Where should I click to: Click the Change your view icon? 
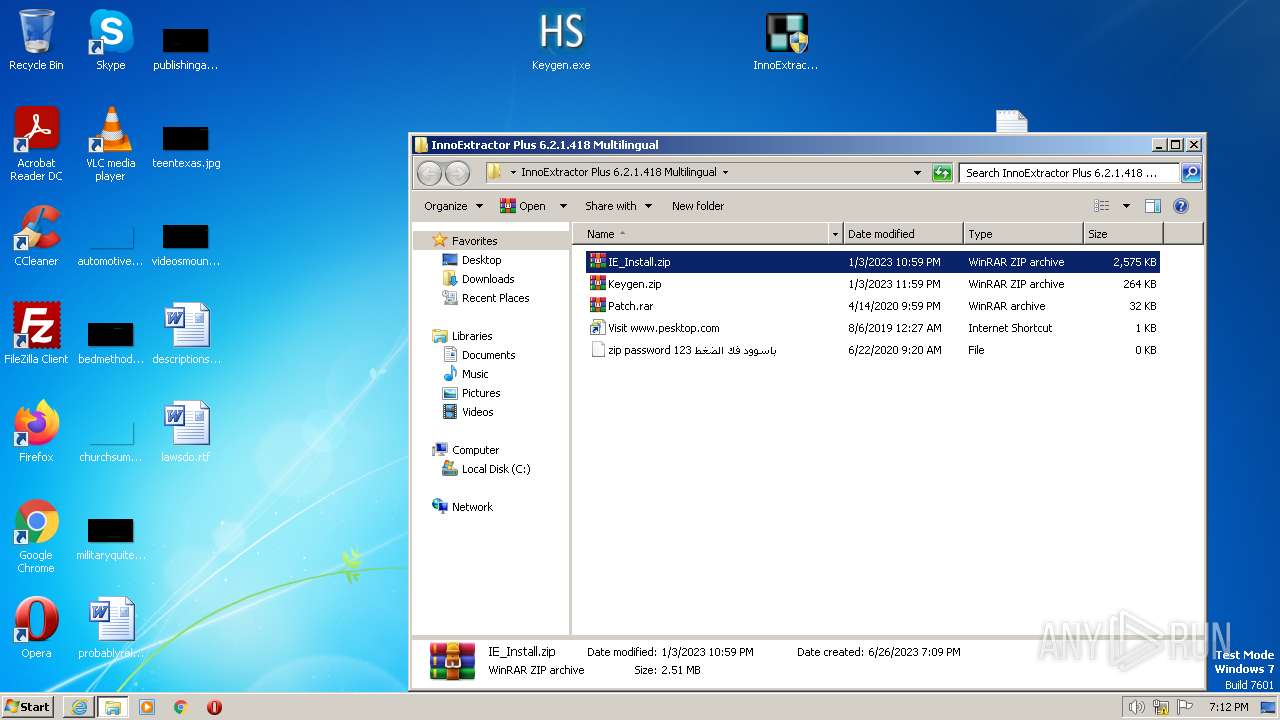1102,206
